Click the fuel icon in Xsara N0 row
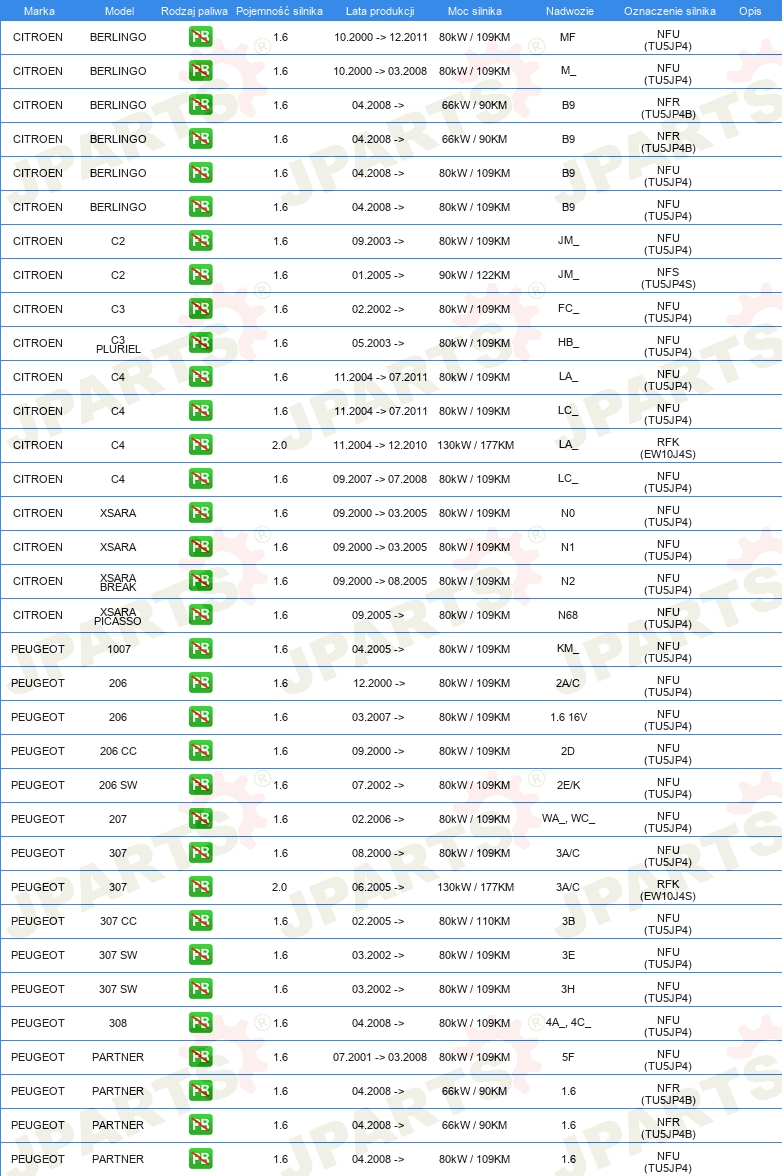782x1176 pixels. tap(200, 512)
